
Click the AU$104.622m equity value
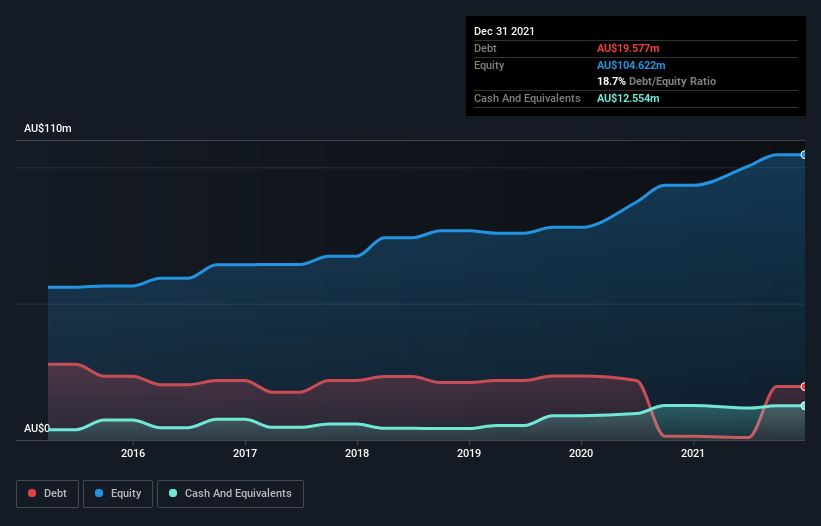click(631, 65)
